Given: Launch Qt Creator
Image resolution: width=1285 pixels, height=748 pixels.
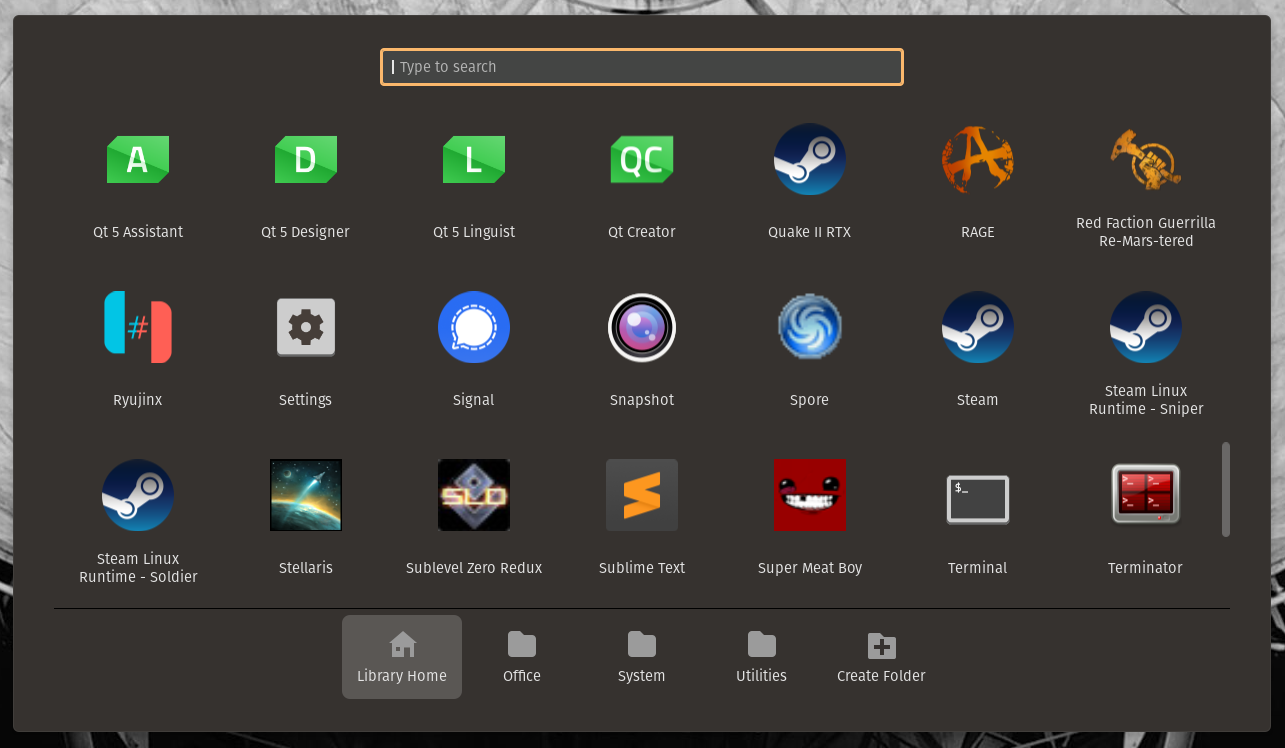Looking at the screenshot, I should (642, 160).
